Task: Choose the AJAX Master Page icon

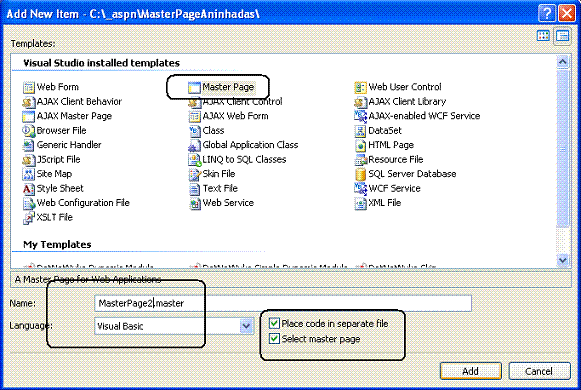Action: click(x=29, y=116)
